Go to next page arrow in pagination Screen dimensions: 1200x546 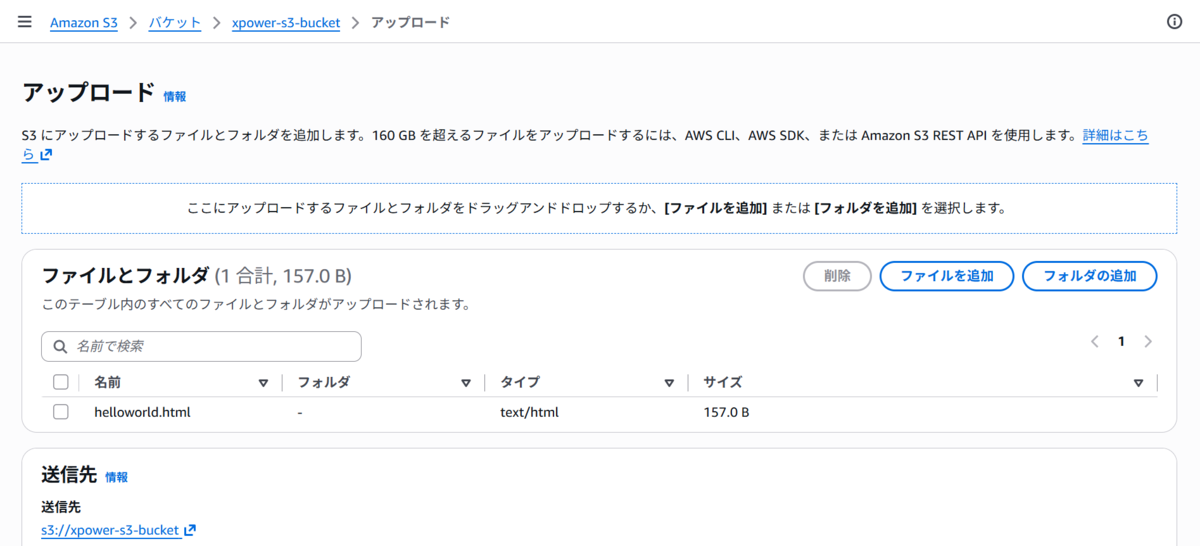1148,341
